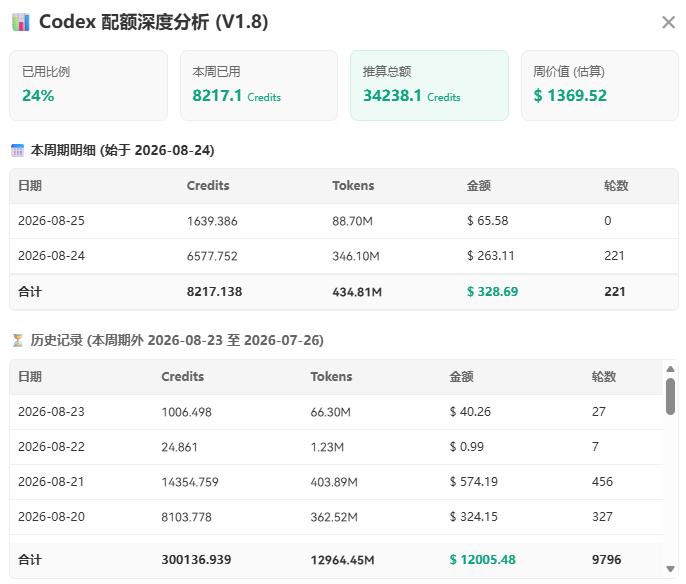Click the 8103.778 credits value
This screenshot has width=686, height=584.
point(186,517)
